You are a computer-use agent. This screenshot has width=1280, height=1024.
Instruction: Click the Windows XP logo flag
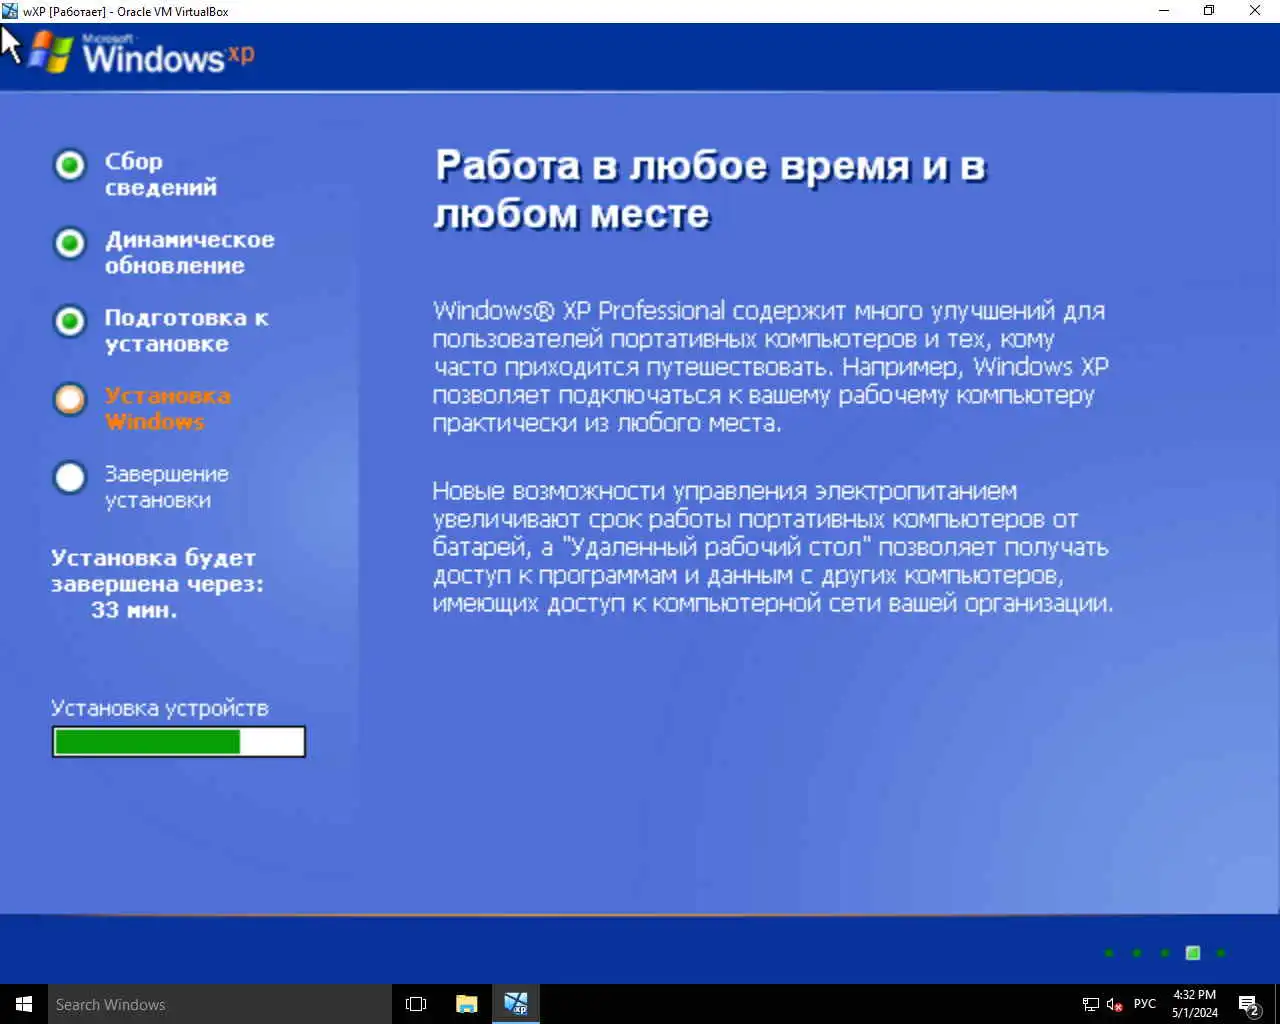(x=51, y=52)
